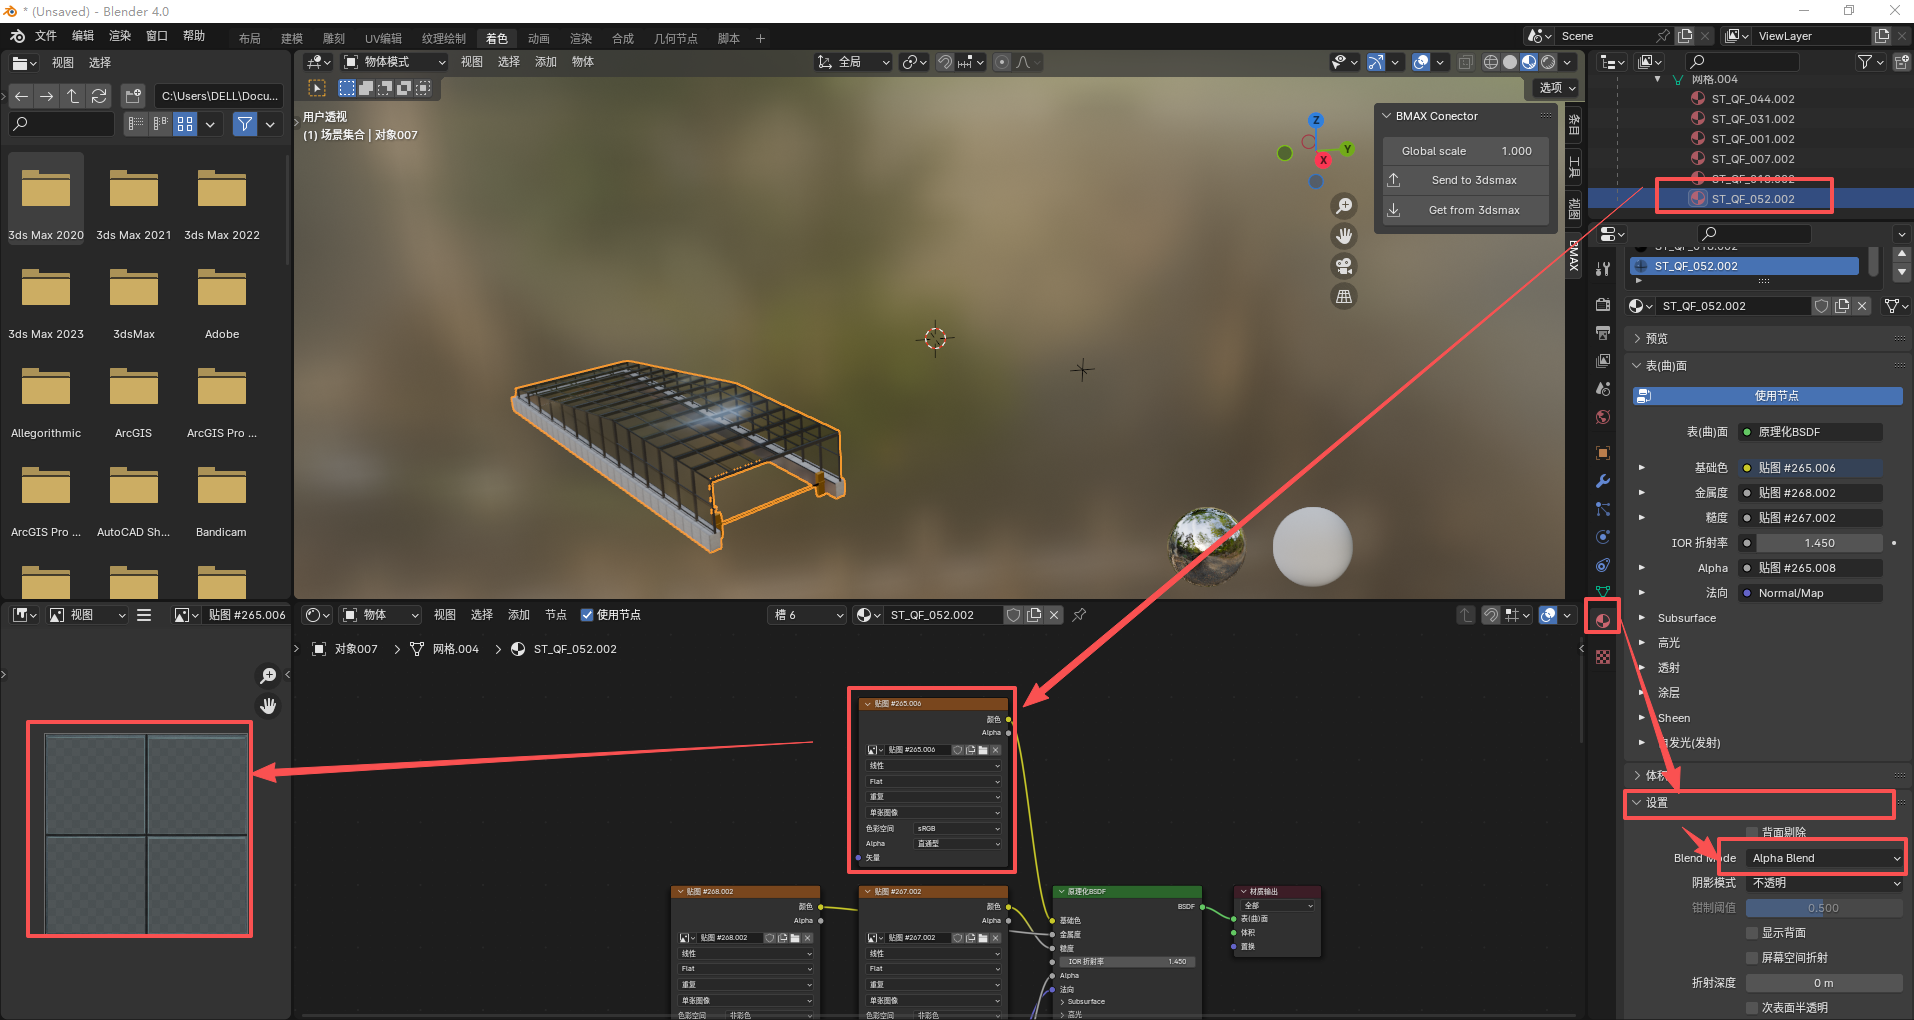Open the Material properties tab icon
1914x1020 pixels.
click(x=1603, y=620)
